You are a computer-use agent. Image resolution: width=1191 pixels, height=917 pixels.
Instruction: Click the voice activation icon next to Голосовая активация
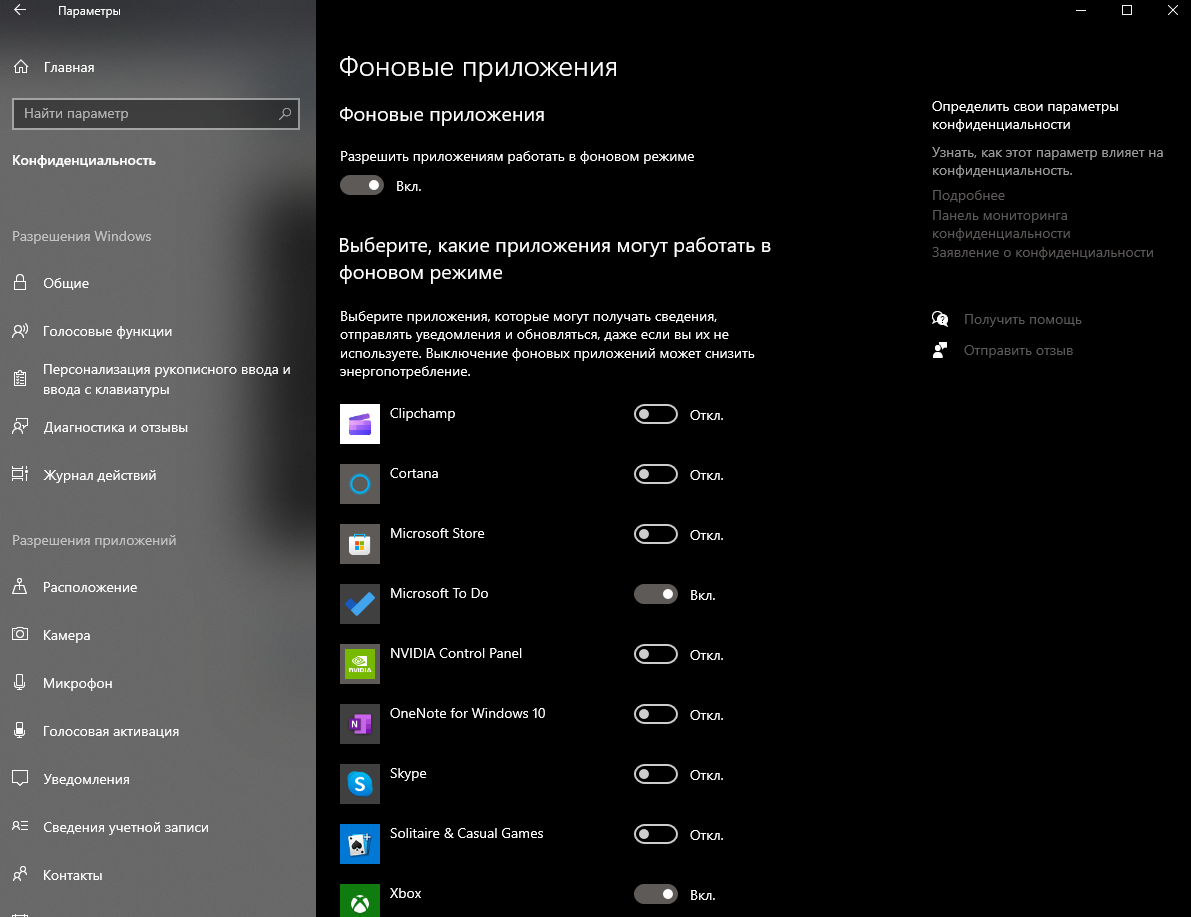[21, 730]
